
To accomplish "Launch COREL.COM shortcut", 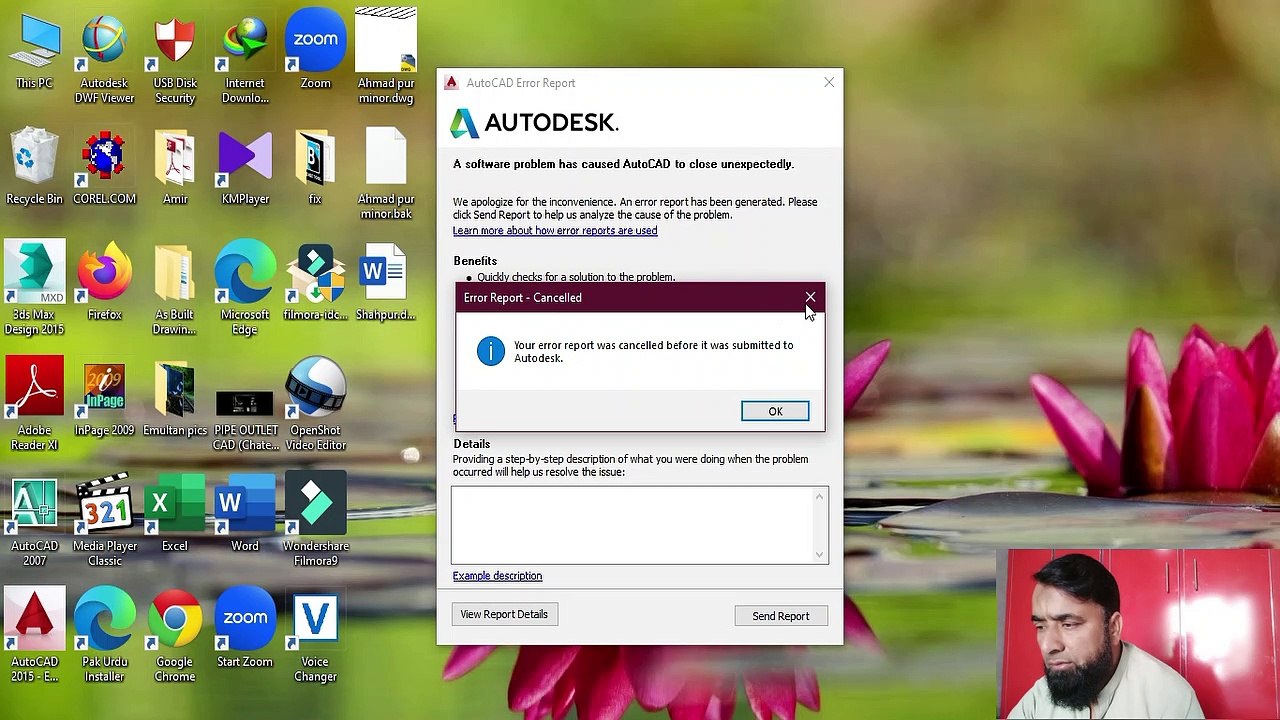I will 104,167.
